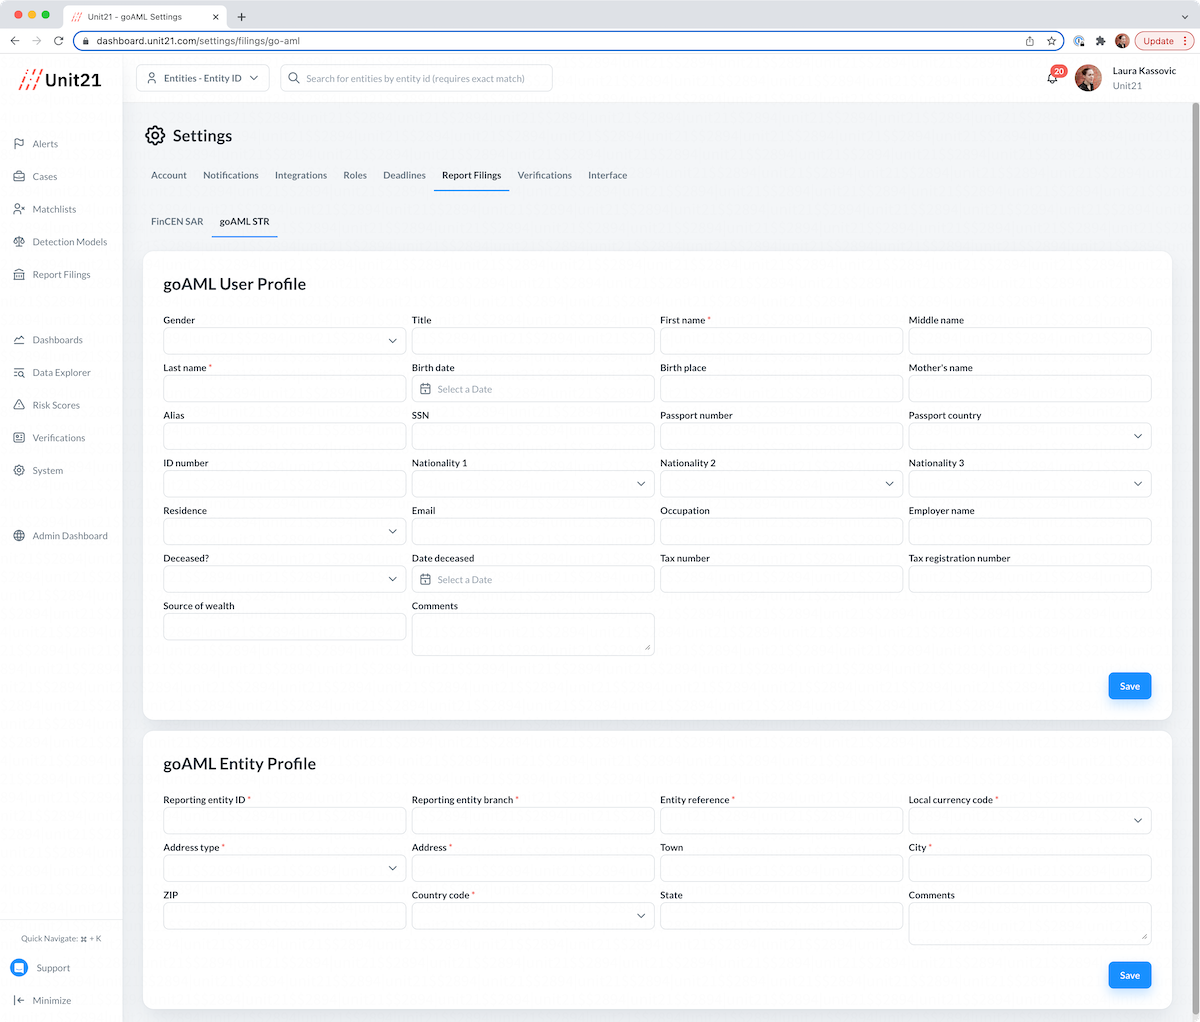Open the Cases briefcase icon
The height and width of the screenshot is (1022, 1200).
click(x=19, y=176)
